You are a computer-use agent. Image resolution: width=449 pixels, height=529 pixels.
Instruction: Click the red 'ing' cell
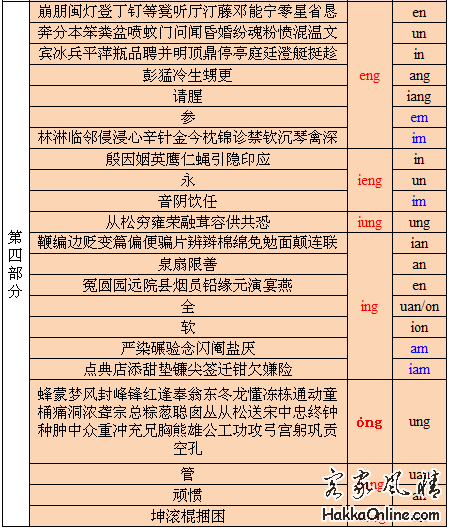pyautogui.click(x=370, y=306)
